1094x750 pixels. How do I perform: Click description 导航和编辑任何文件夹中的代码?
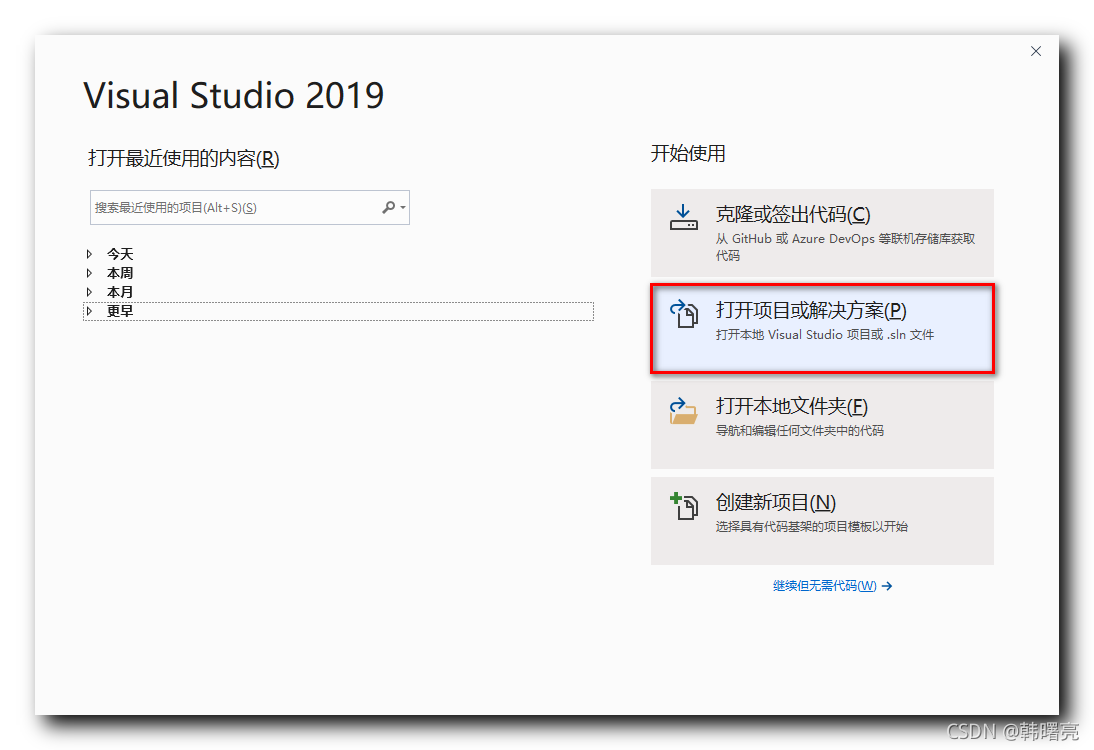point(800,430)
